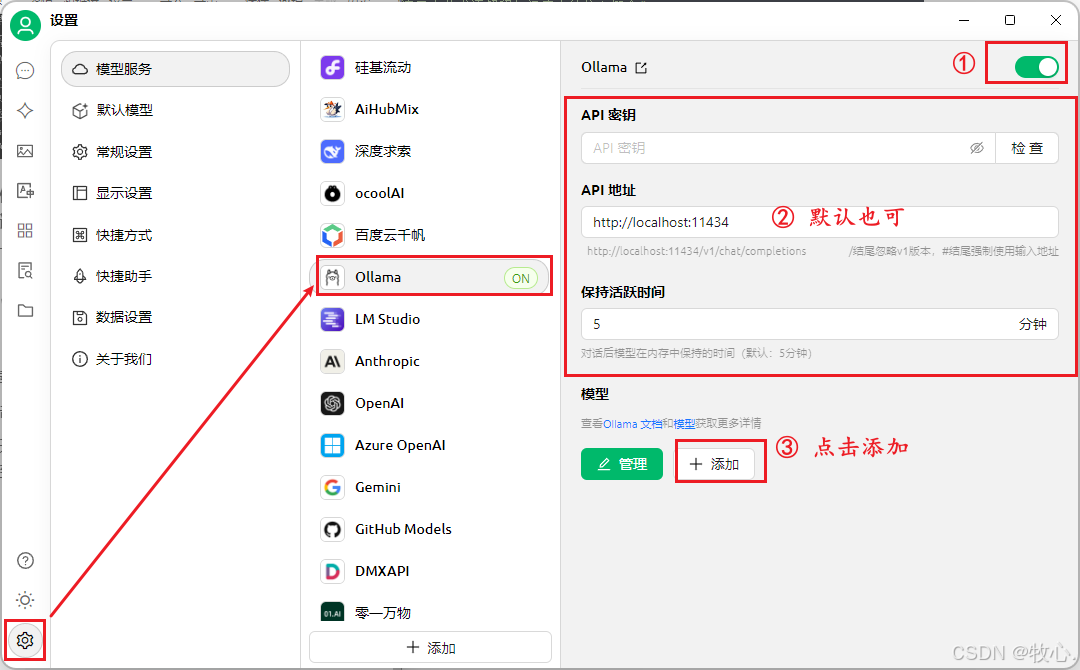
Task: Open the Ollama 文档 link
Action: (x=633, y=424)
